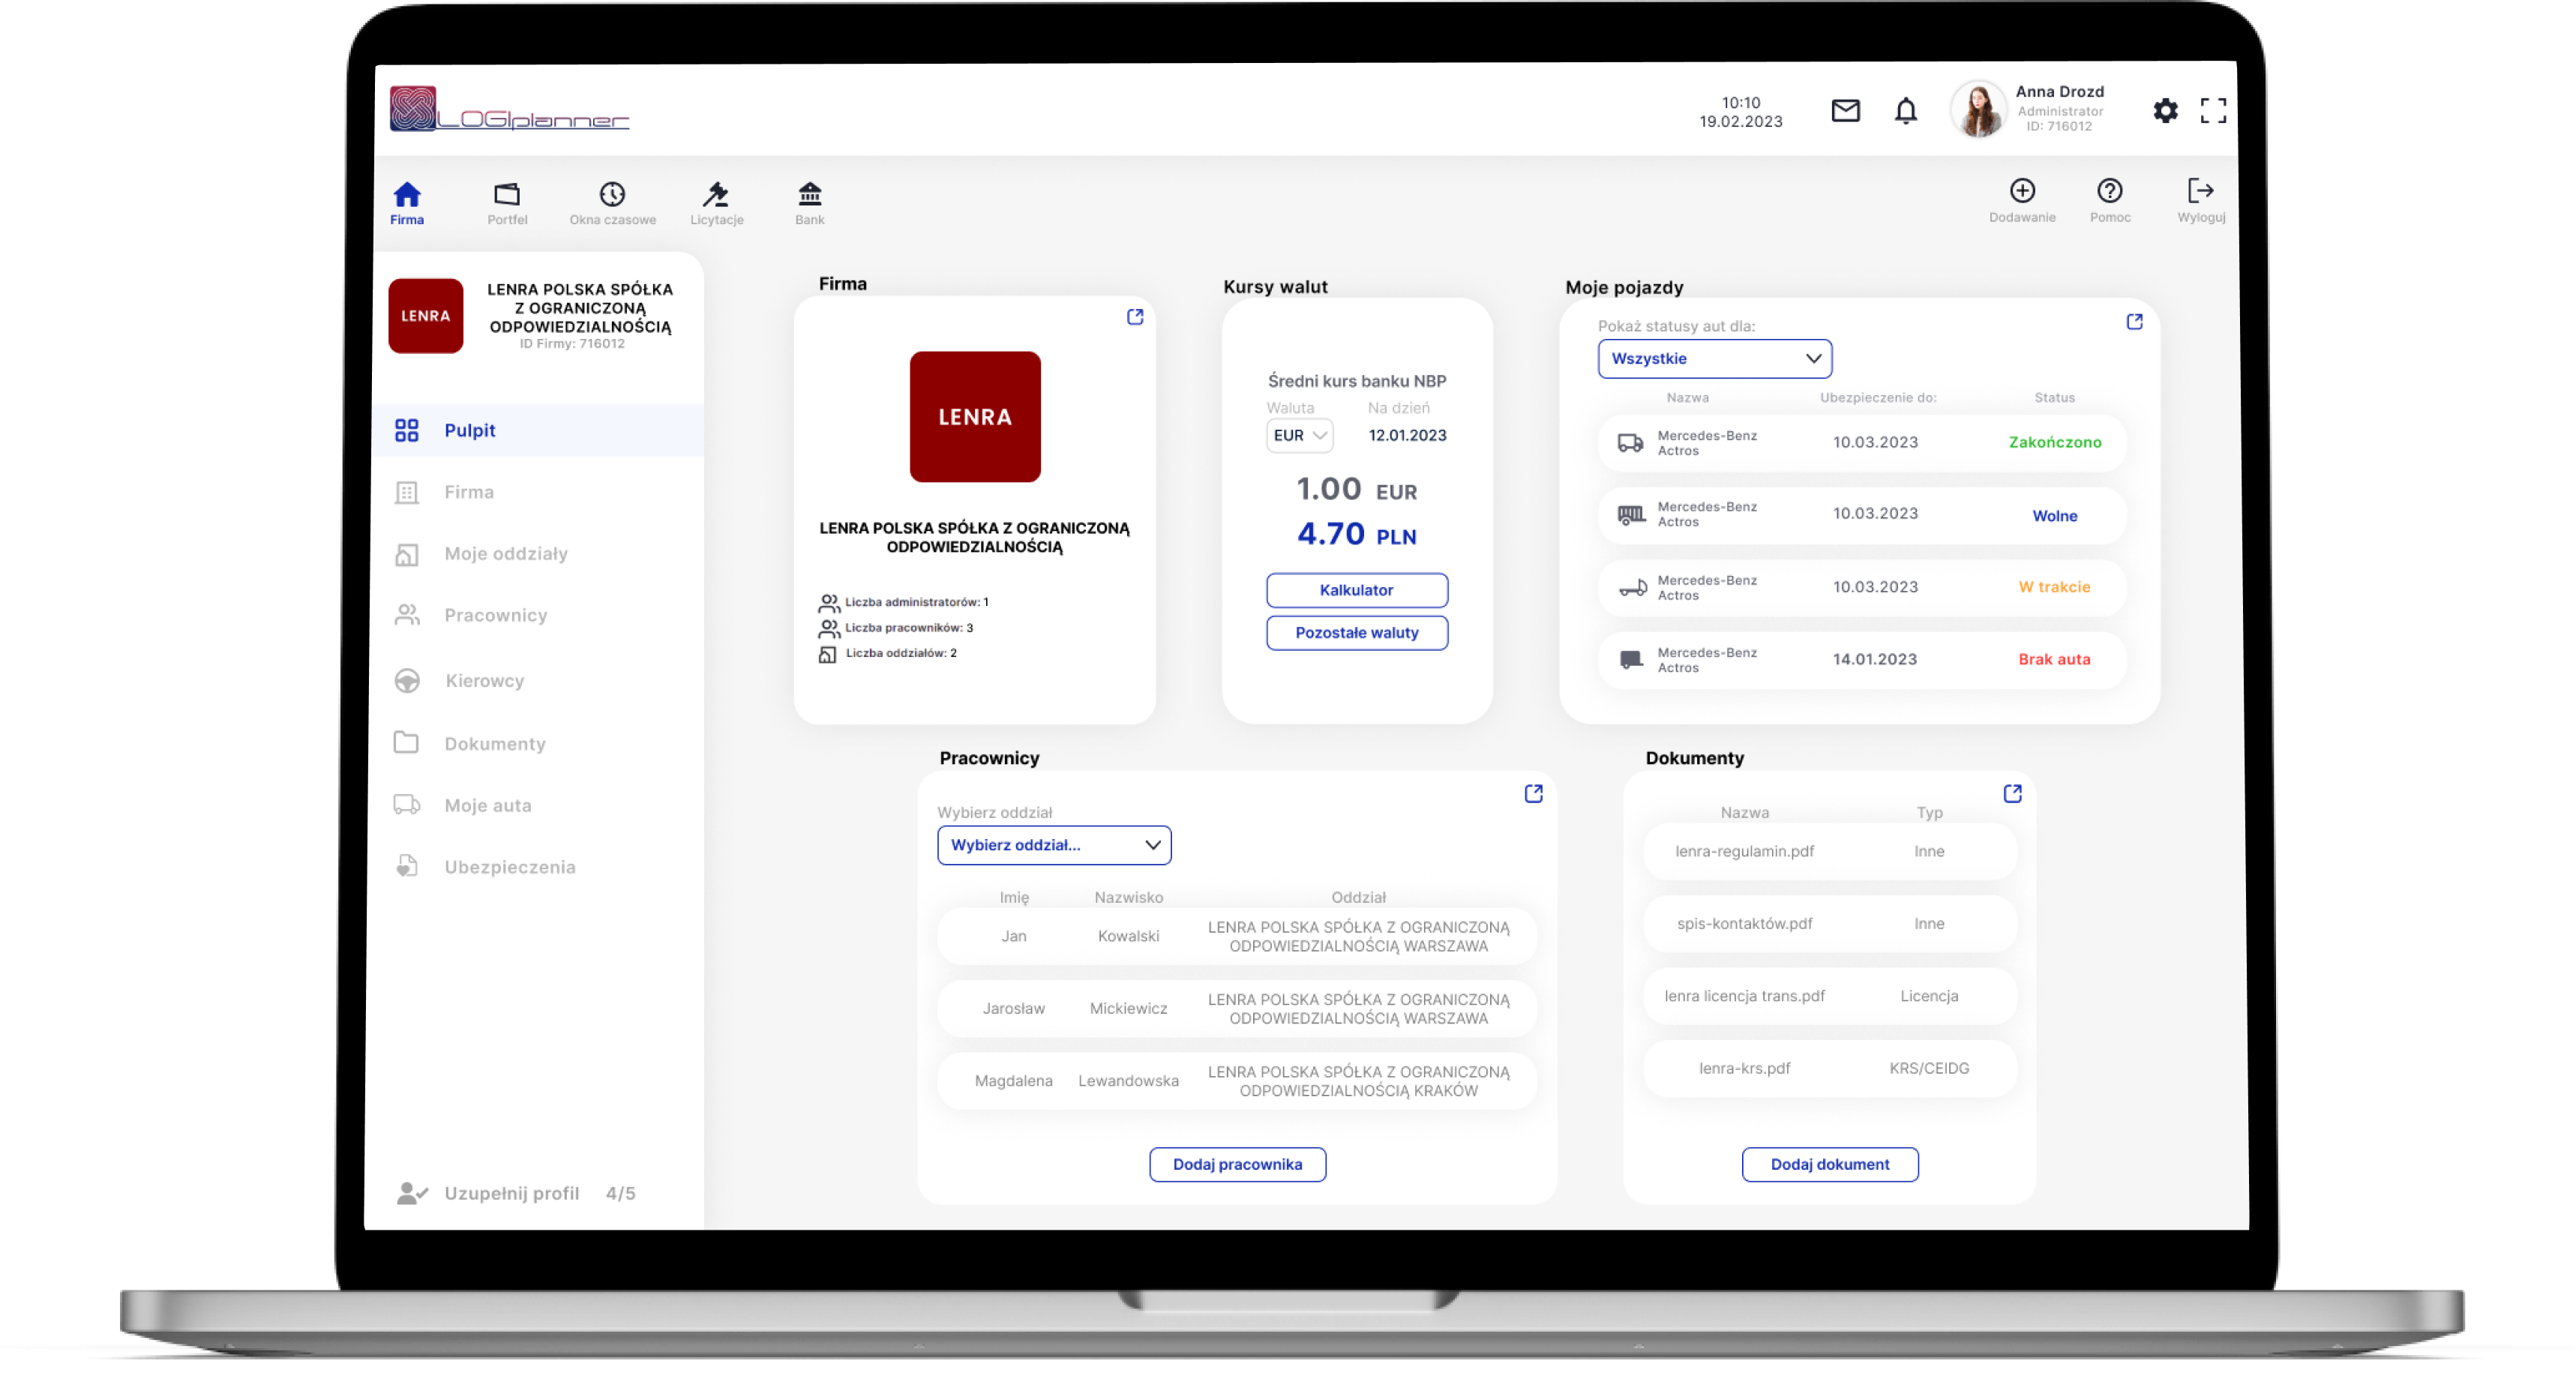Click Dodaj pracownika button
The image size is (2576, 1379).
coord(1239,1165)
